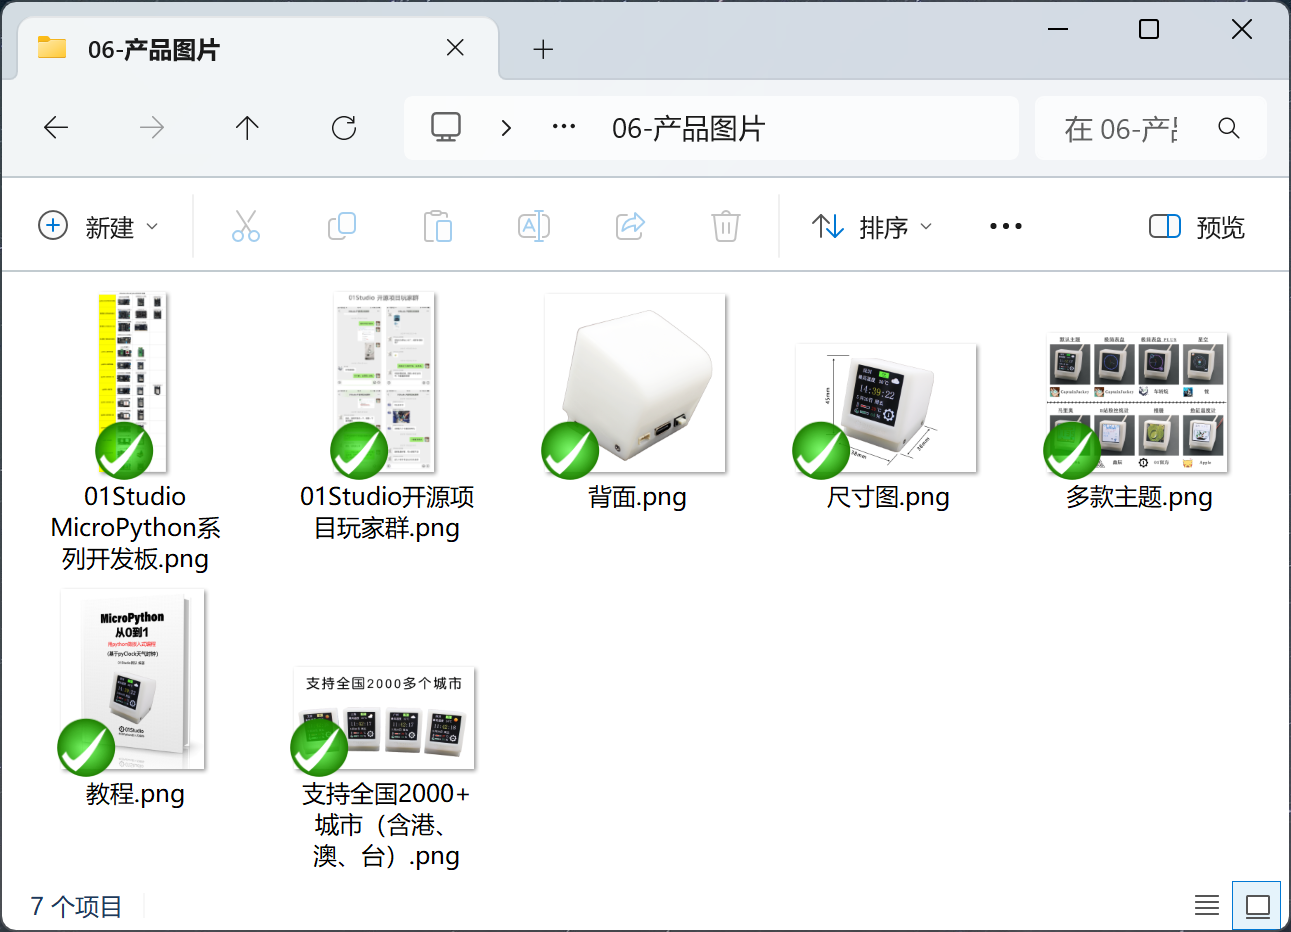Minimize the File Explorer window

[1058, 29]
